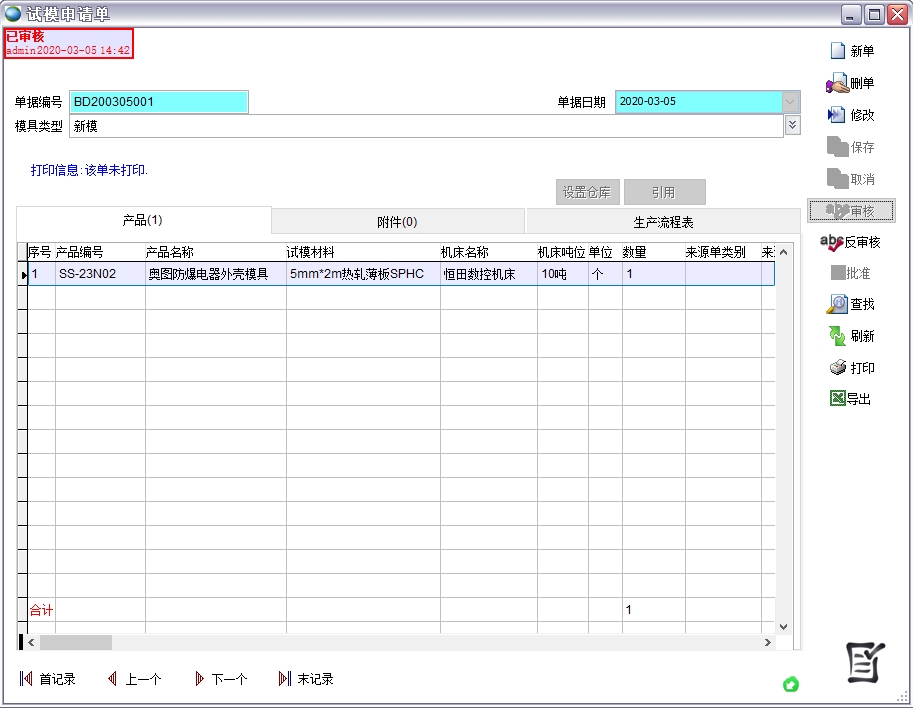Switch to the 附件(0) tab
The height and width of the screenshot is (708, 913).
coord(397,222)
